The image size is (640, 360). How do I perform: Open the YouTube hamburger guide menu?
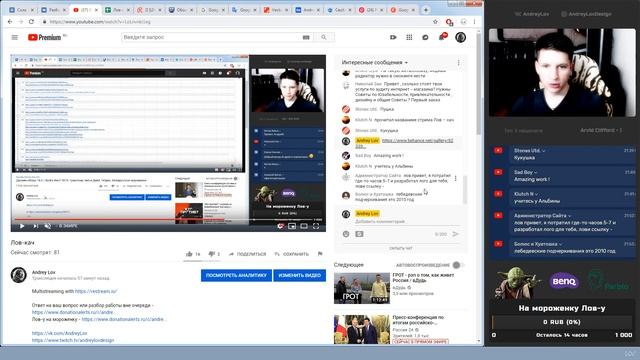click(x=15, y=38)
